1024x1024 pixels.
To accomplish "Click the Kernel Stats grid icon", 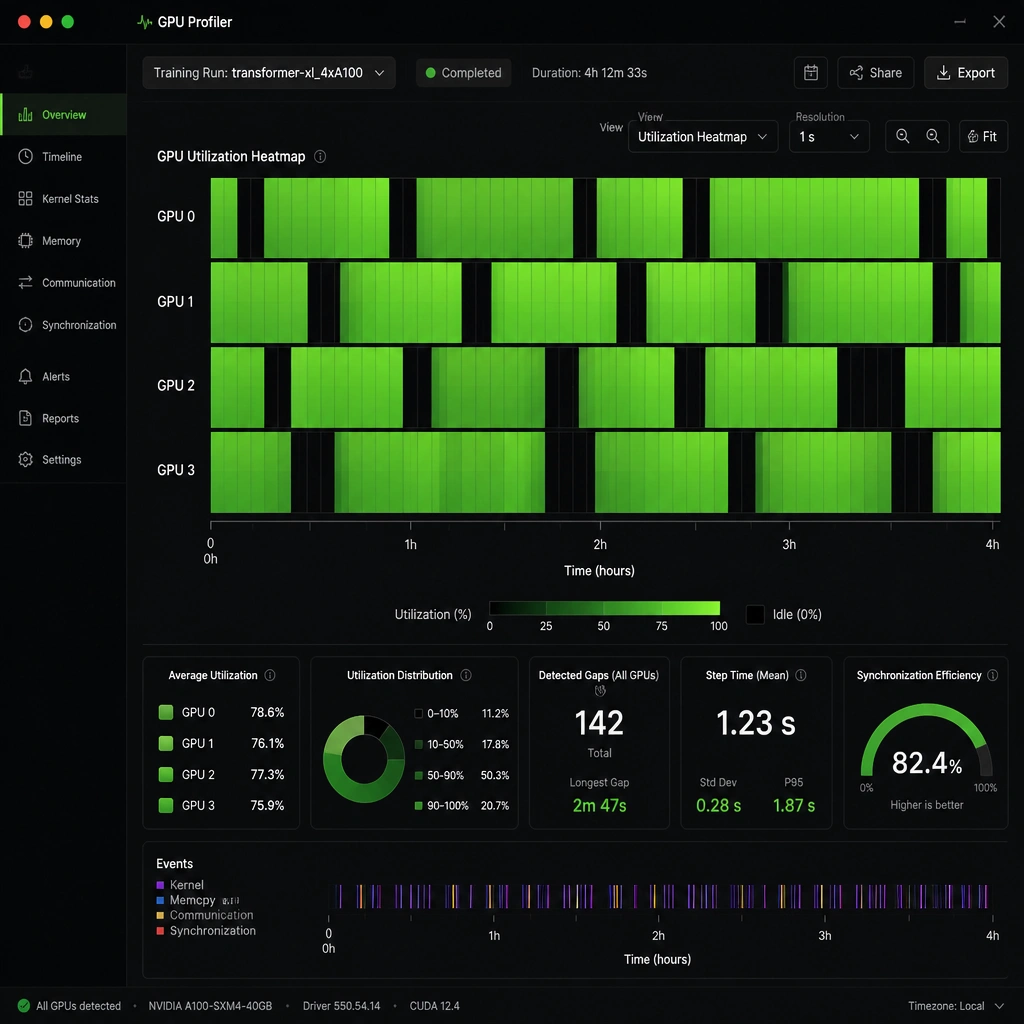I will click(25, 199).
